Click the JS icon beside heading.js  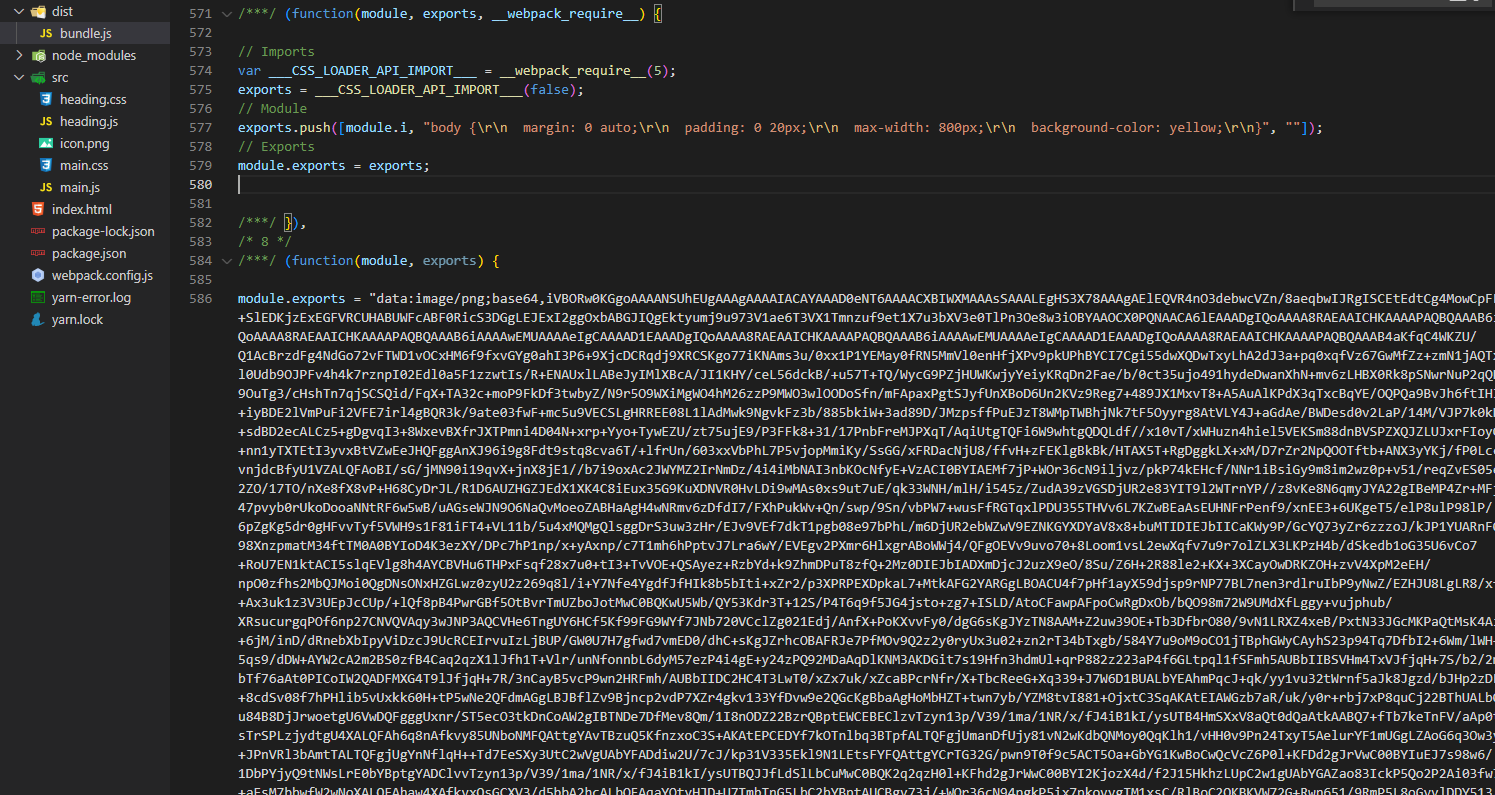pos(46,121)
